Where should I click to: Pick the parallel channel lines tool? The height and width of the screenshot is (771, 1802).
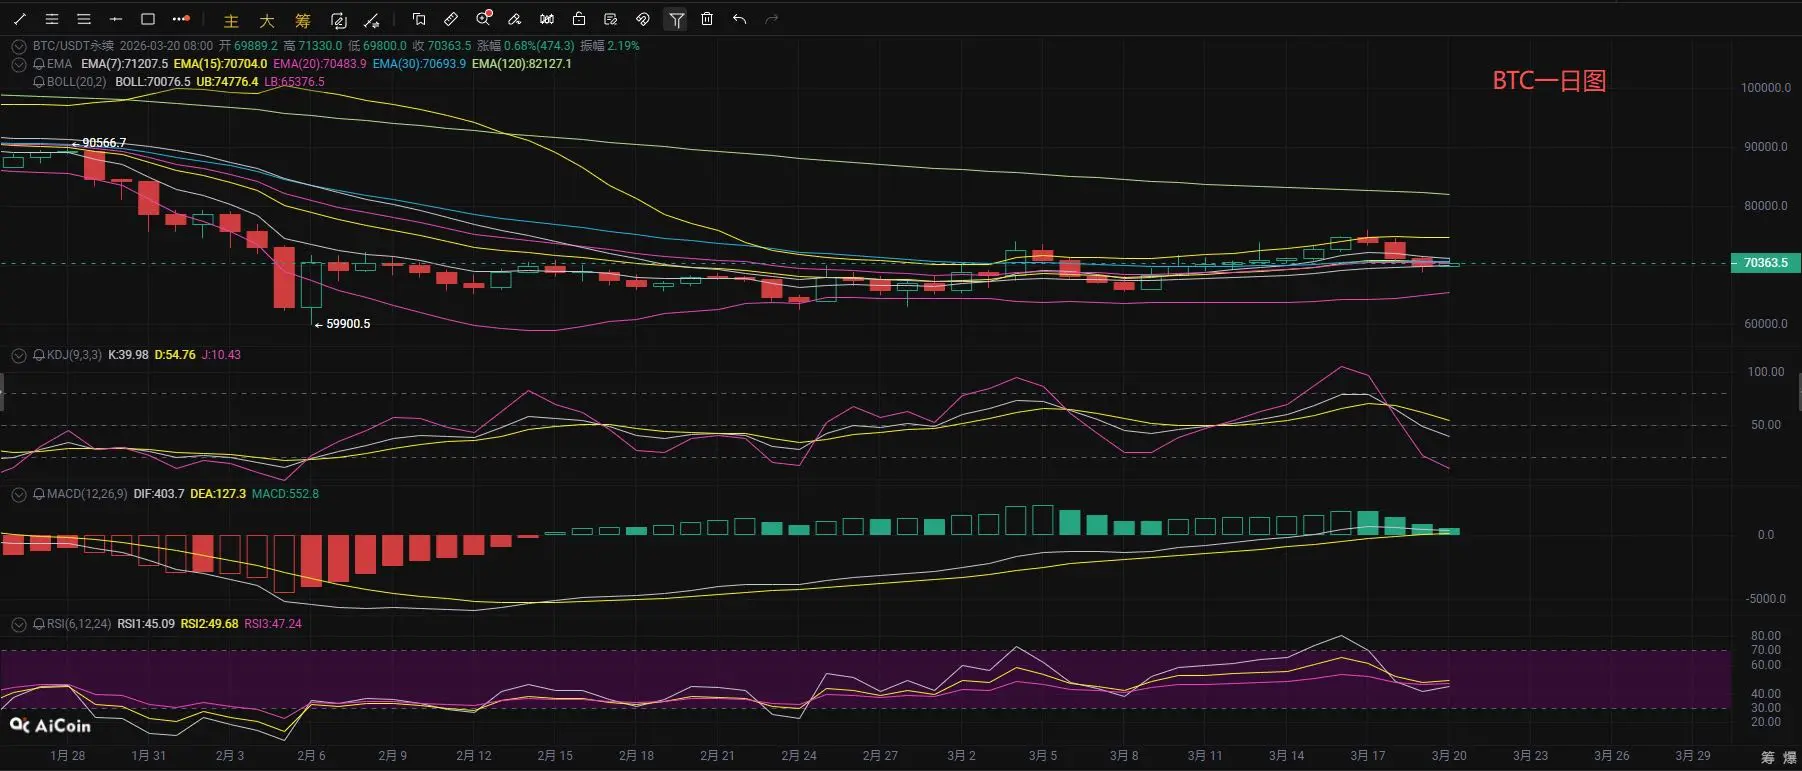52,19
